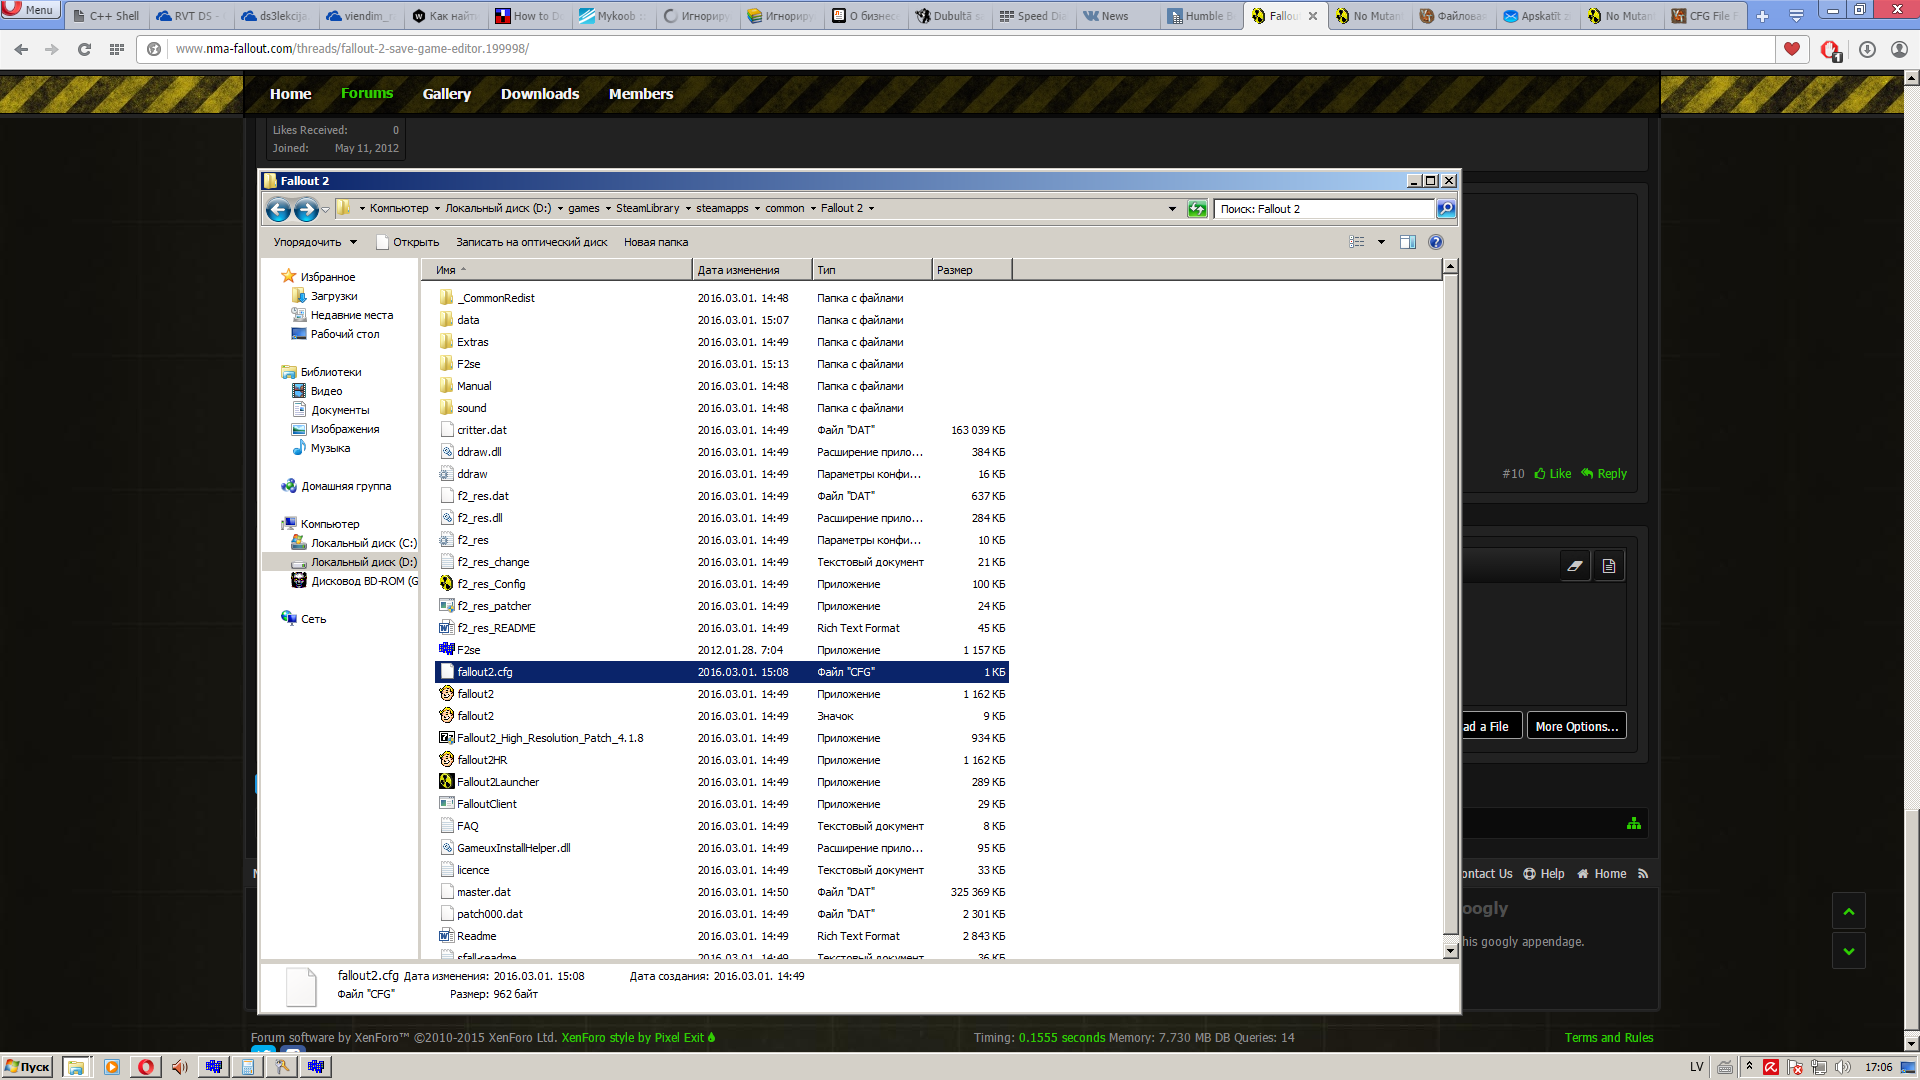
Task: Refresh the Explorer address bar location
Action: click(x=1197, y=209)
